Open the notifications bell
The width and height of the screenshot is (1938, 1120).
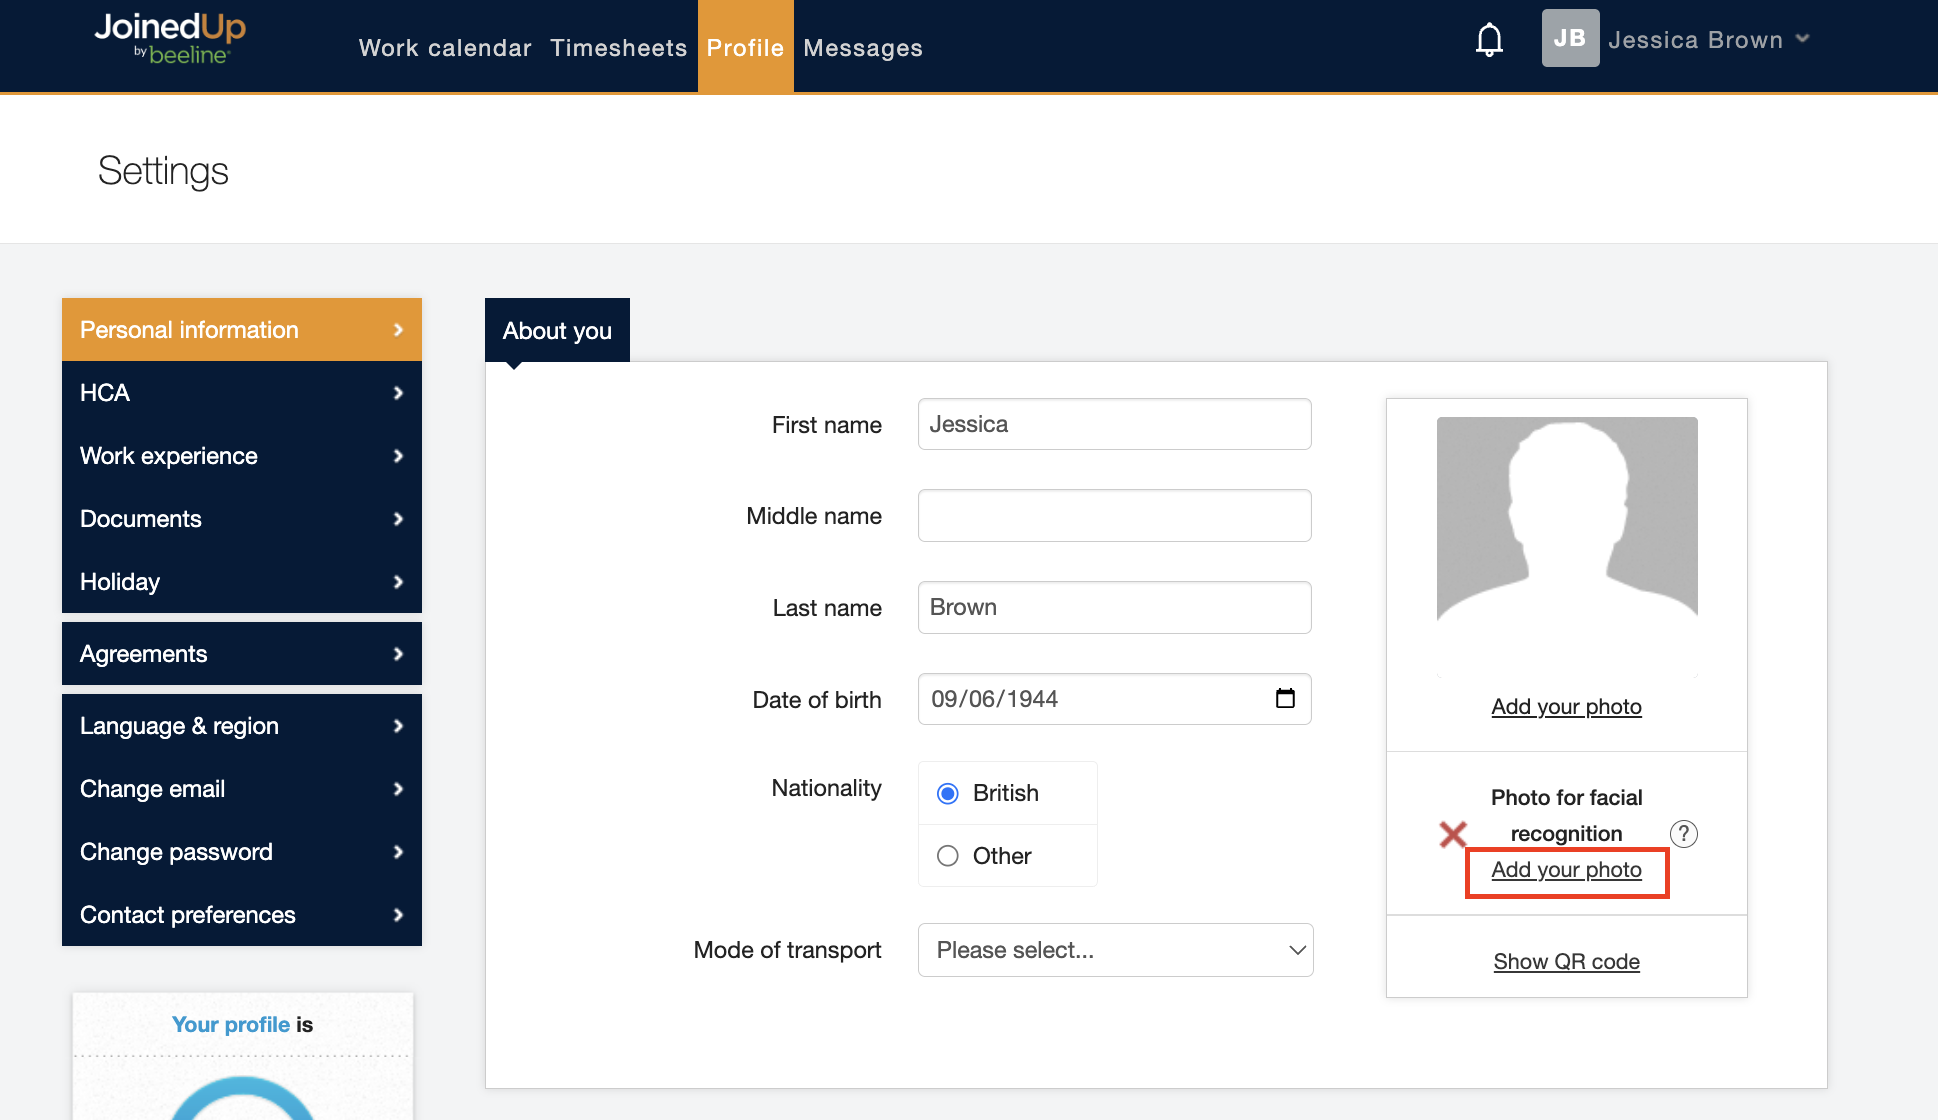[x=1489, y=40]
